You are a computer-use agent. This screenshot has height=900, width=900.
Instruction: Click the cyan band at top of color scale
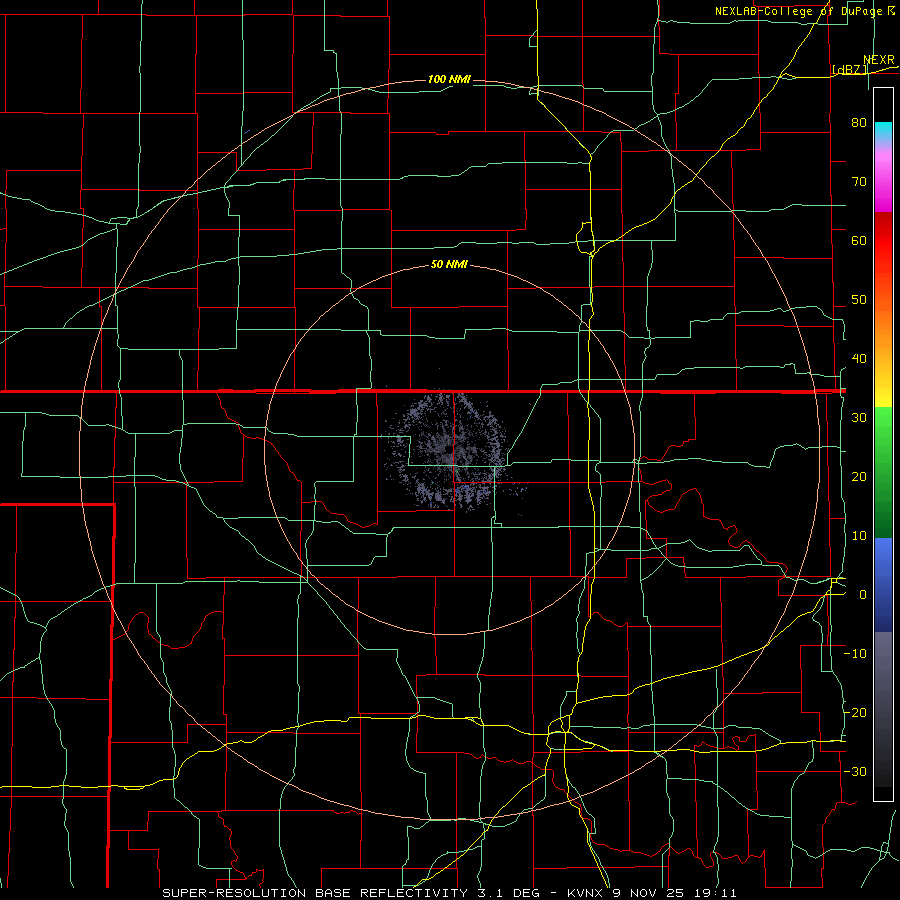883,131
